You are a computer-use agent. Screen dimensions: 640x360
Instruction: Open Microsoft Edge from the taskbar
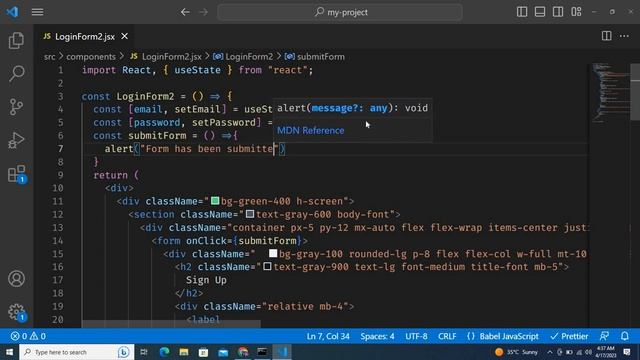164,352
